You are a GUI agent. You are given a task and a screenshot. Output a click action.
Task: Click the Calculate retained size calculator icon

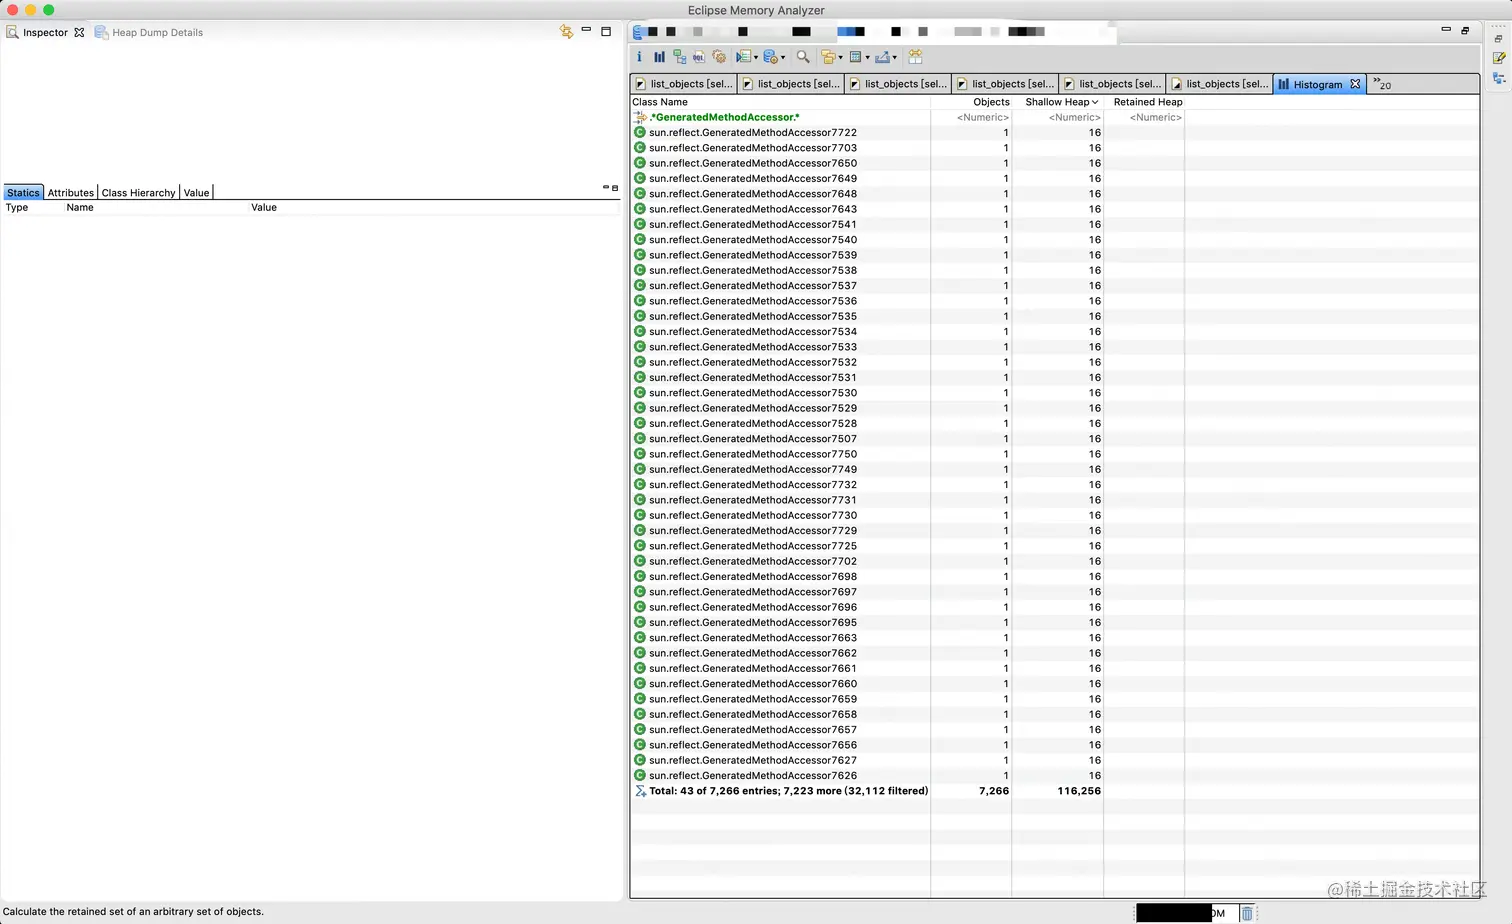(856, 57)
